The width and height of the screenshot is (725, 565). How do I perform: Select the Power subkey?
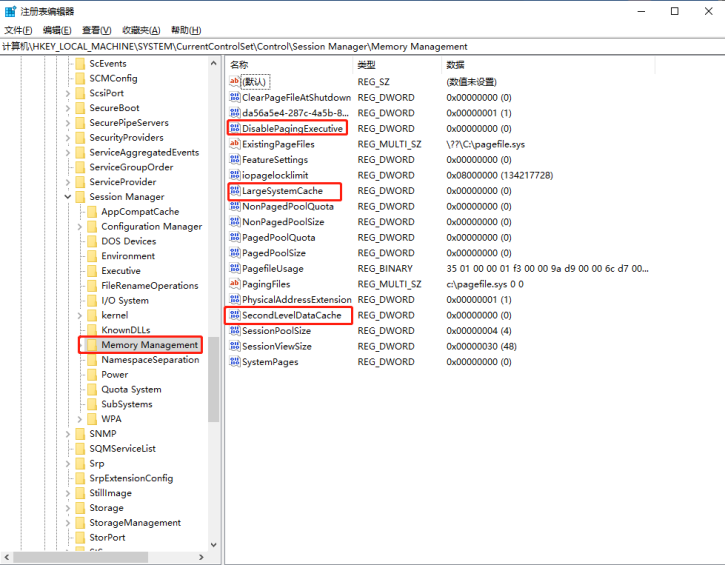(x=114, y=375)
